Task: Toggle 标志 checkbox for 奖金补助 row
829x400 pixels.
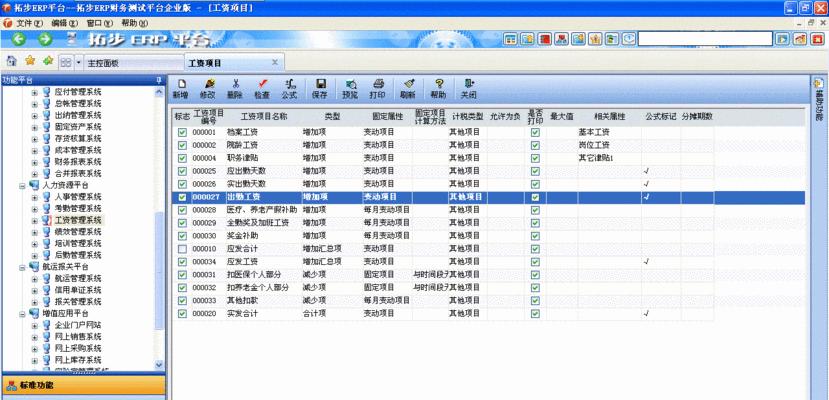Action: pos(182,236)
